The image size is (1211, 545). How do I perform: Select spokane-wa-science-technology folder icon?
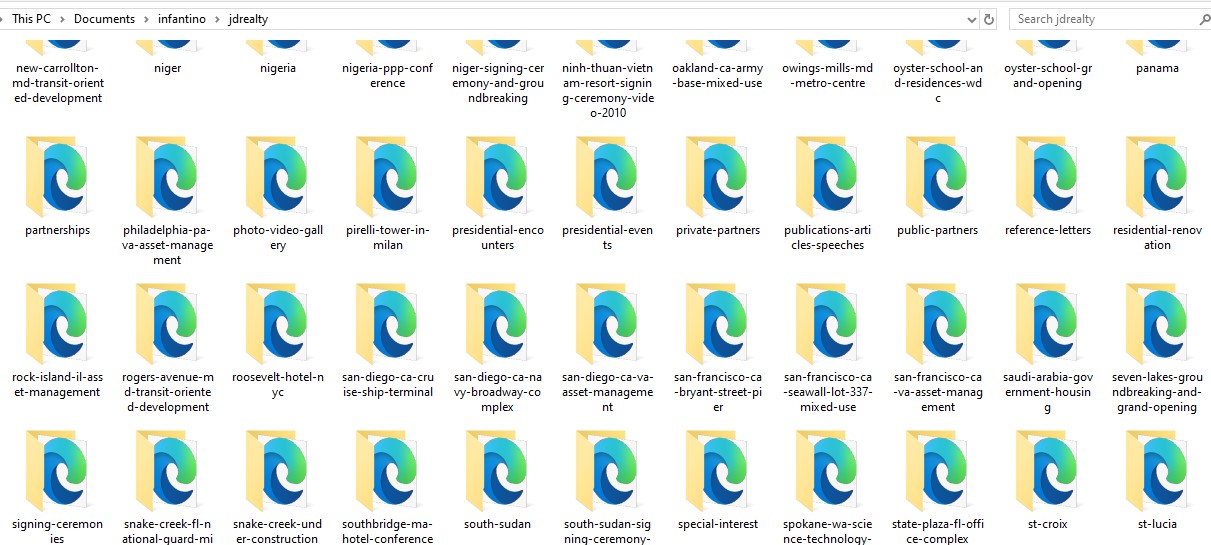827,471
